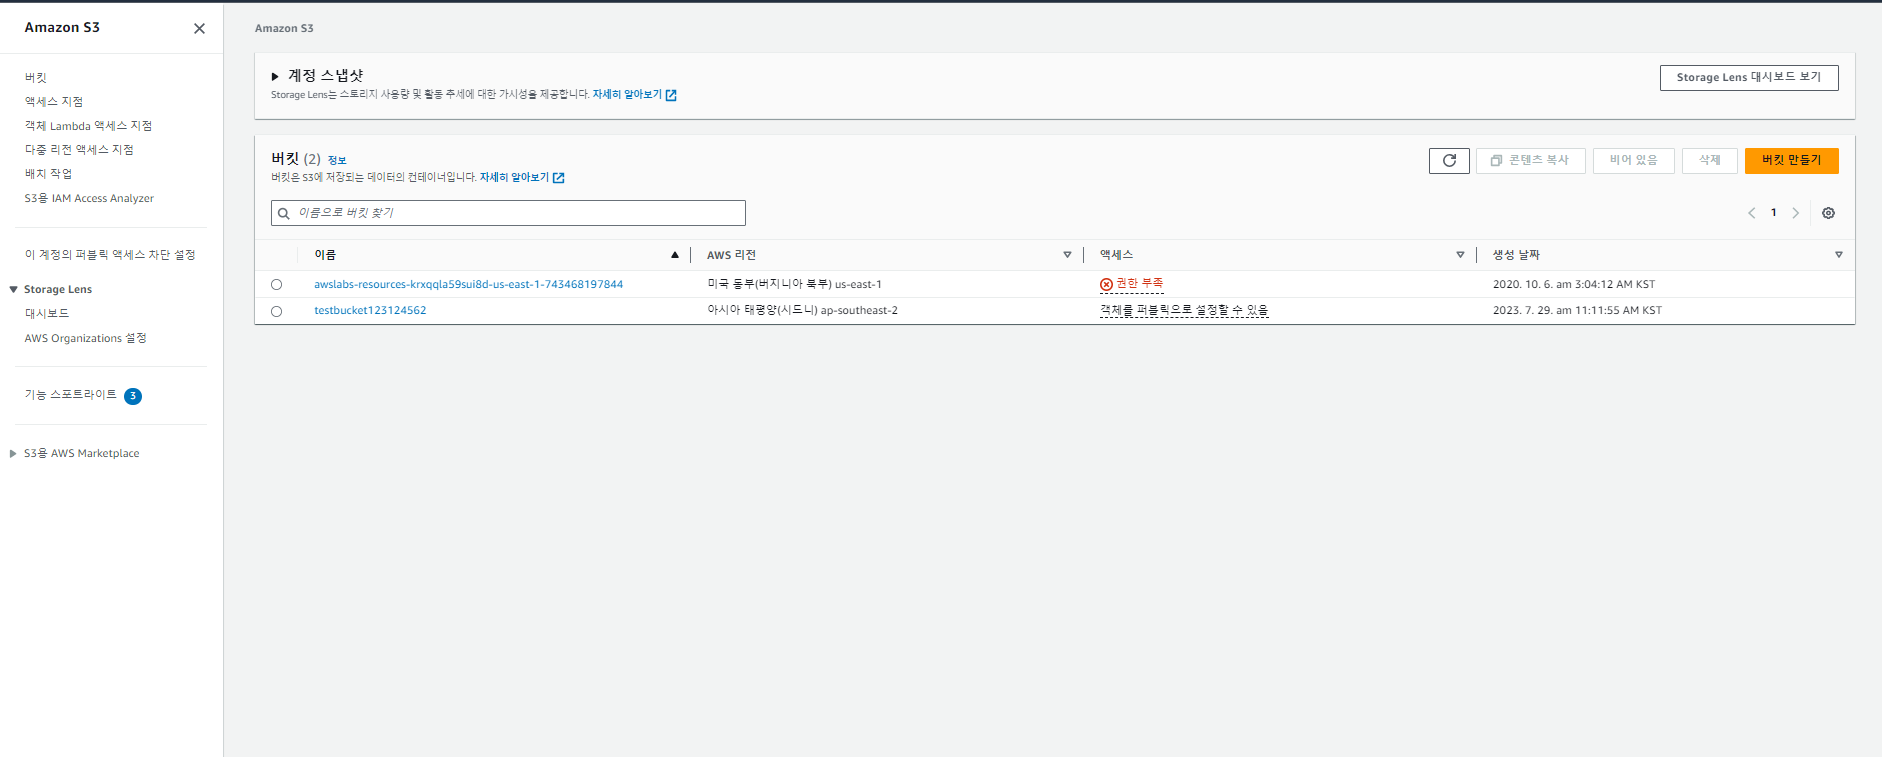This screenshot has height=757, width=1882.
Task: Click the search magnifier icon
Action: point(284,213)
